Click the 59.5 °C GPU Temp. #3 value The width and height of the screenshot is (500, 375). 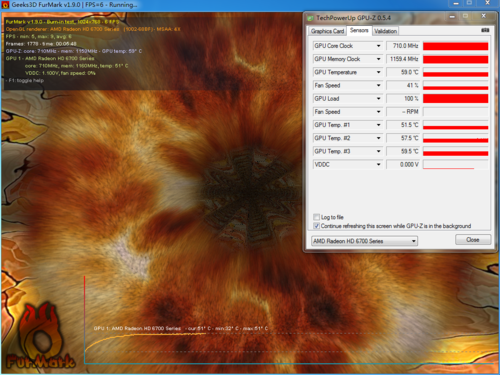403,151
